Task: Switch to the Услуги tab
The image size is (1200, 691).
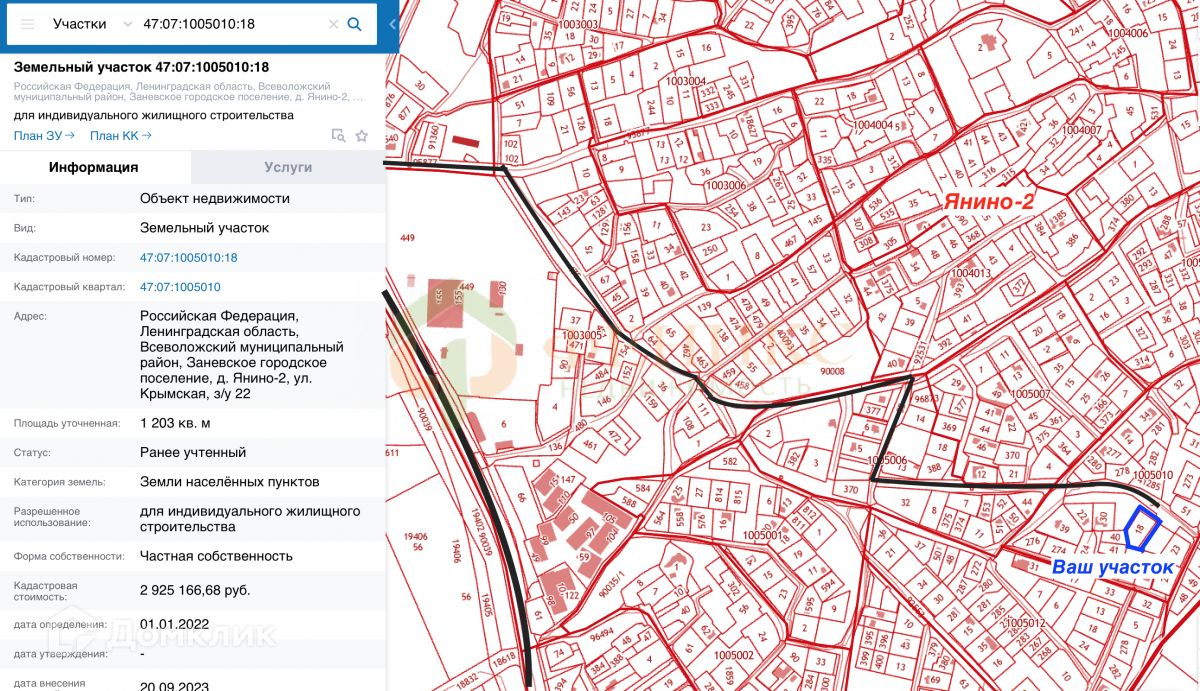Action: tap(288, 167)
